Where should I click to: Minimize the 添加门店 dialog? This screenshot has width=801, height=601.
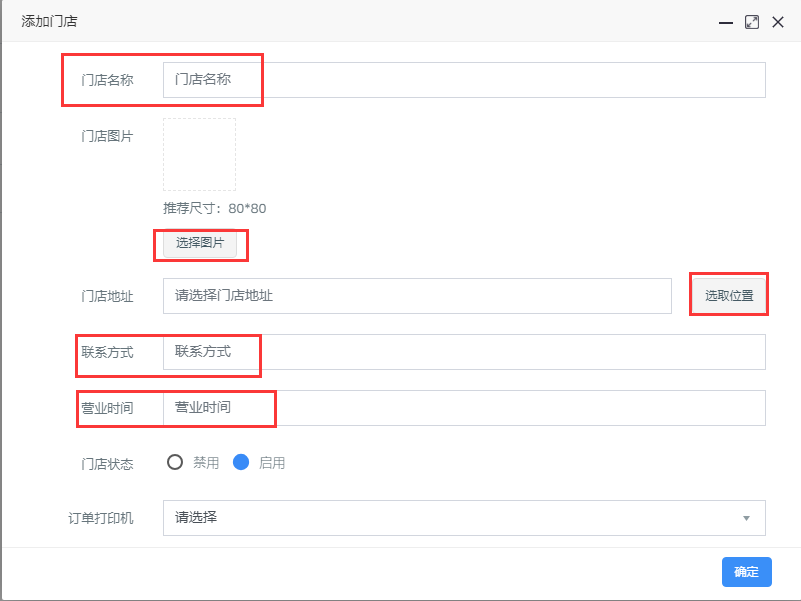(725, 22)
